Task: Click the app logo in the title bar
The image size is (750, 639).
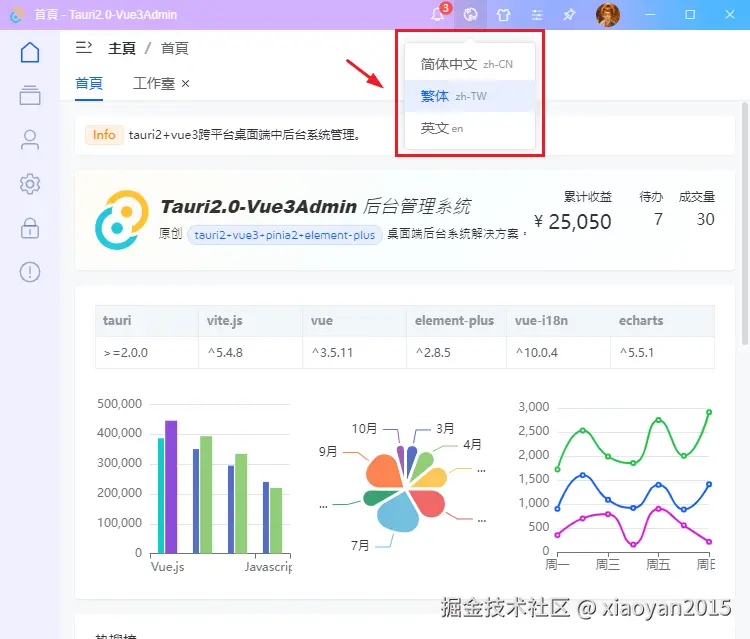Action: 17,15
